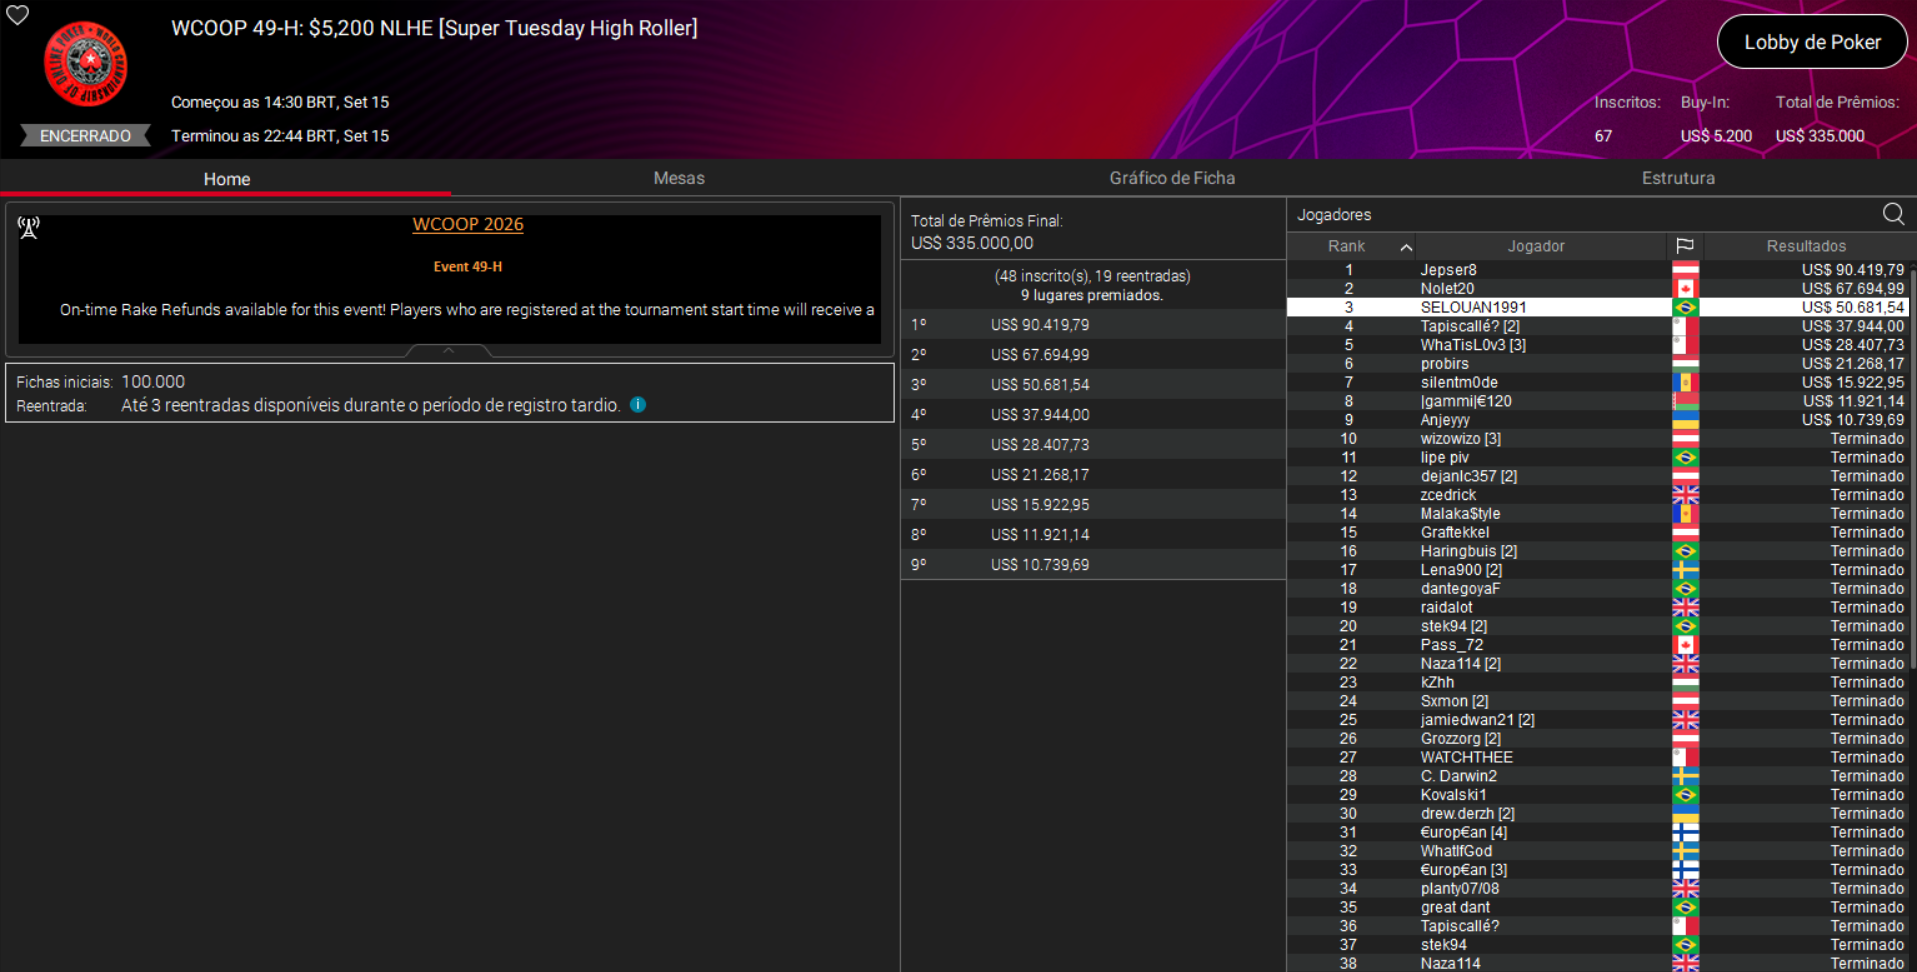Select player row Nolet20

point(1597,289)
